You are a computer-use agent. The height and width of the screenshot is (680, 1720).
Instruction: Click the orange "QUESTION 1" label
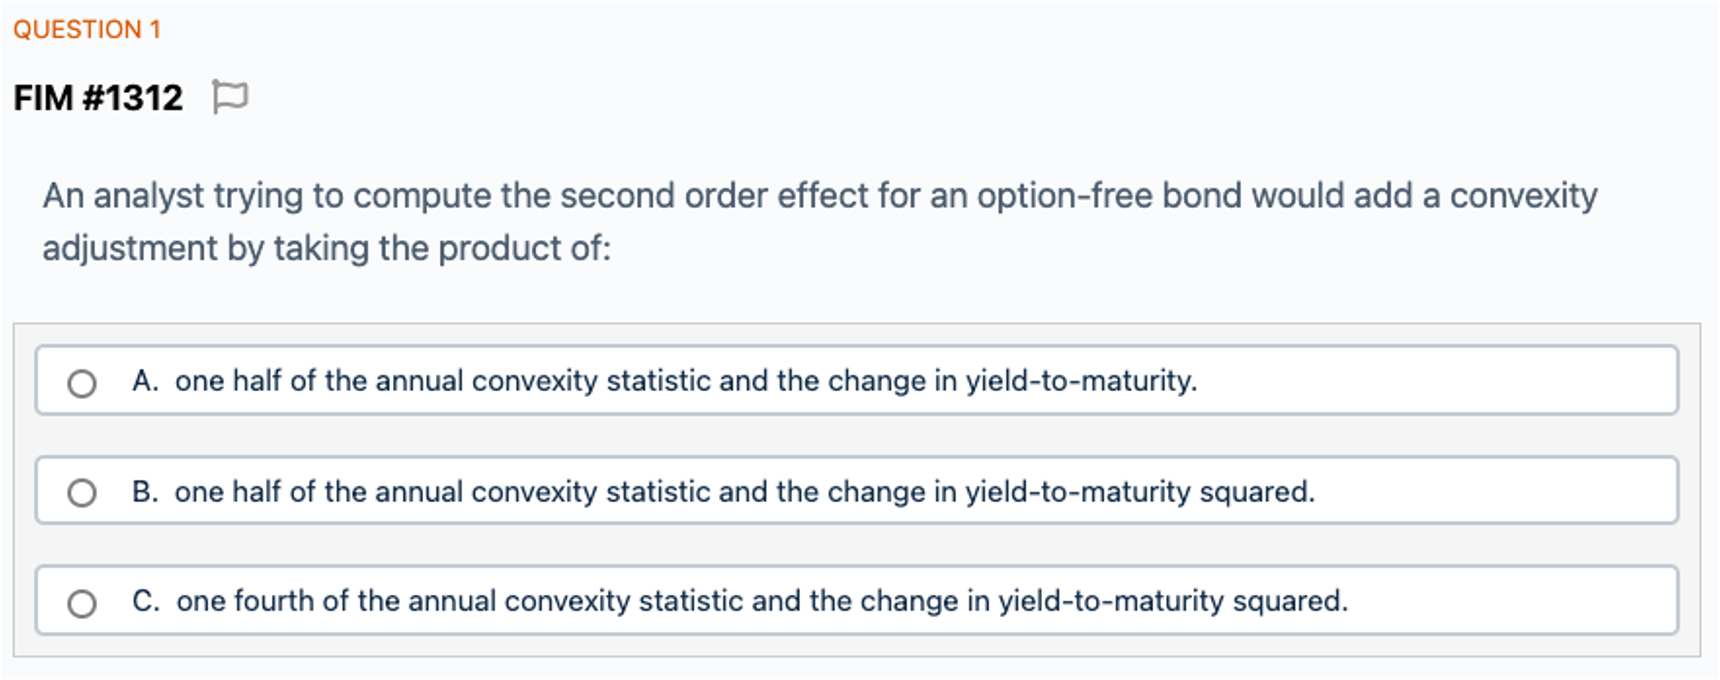(x=87, y=29)
